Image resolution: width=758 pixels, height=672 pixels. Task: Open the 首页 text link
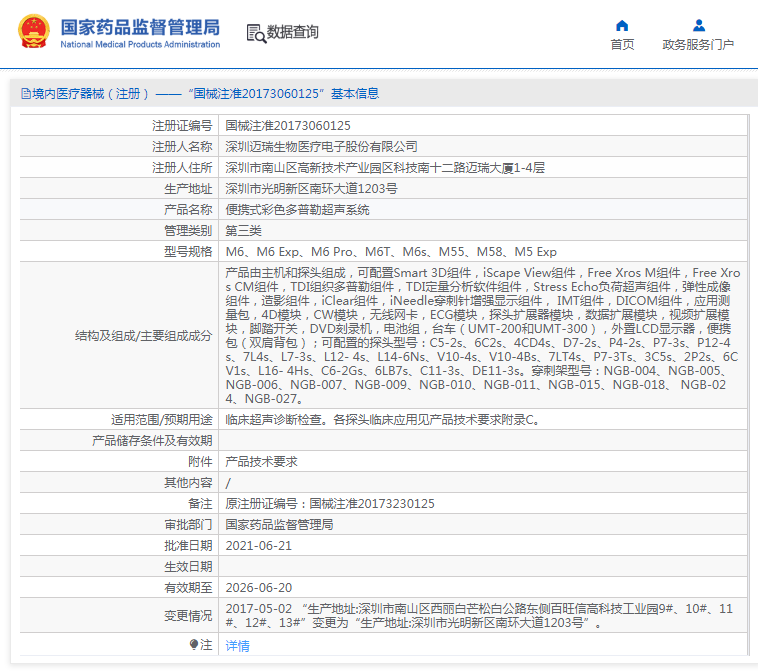622,44
